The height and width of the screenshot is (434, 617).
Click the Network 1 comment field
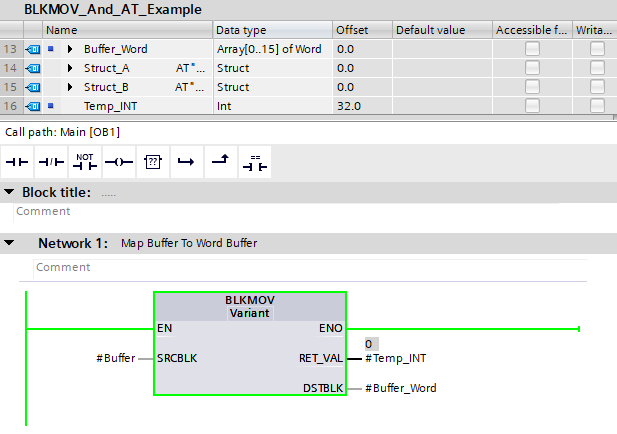(x=300, y=267)
